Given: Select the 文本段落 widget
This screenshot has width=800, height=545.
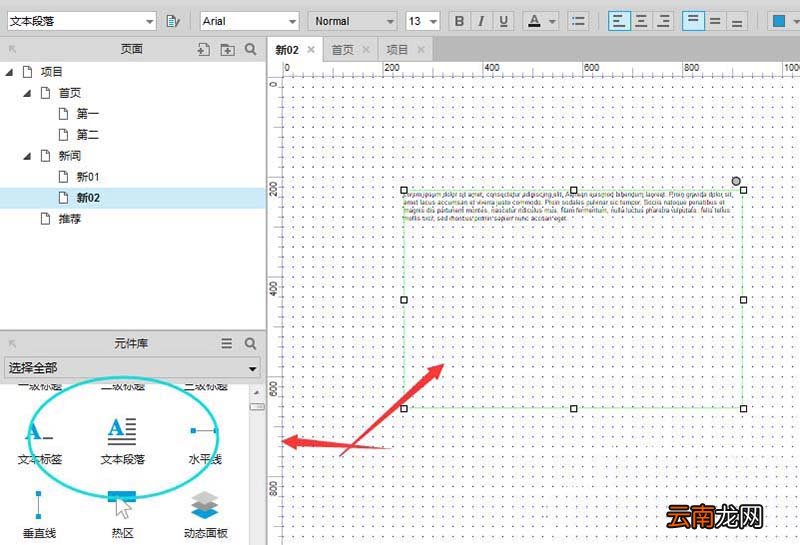Looking at the screenshot, I should 122,441.
